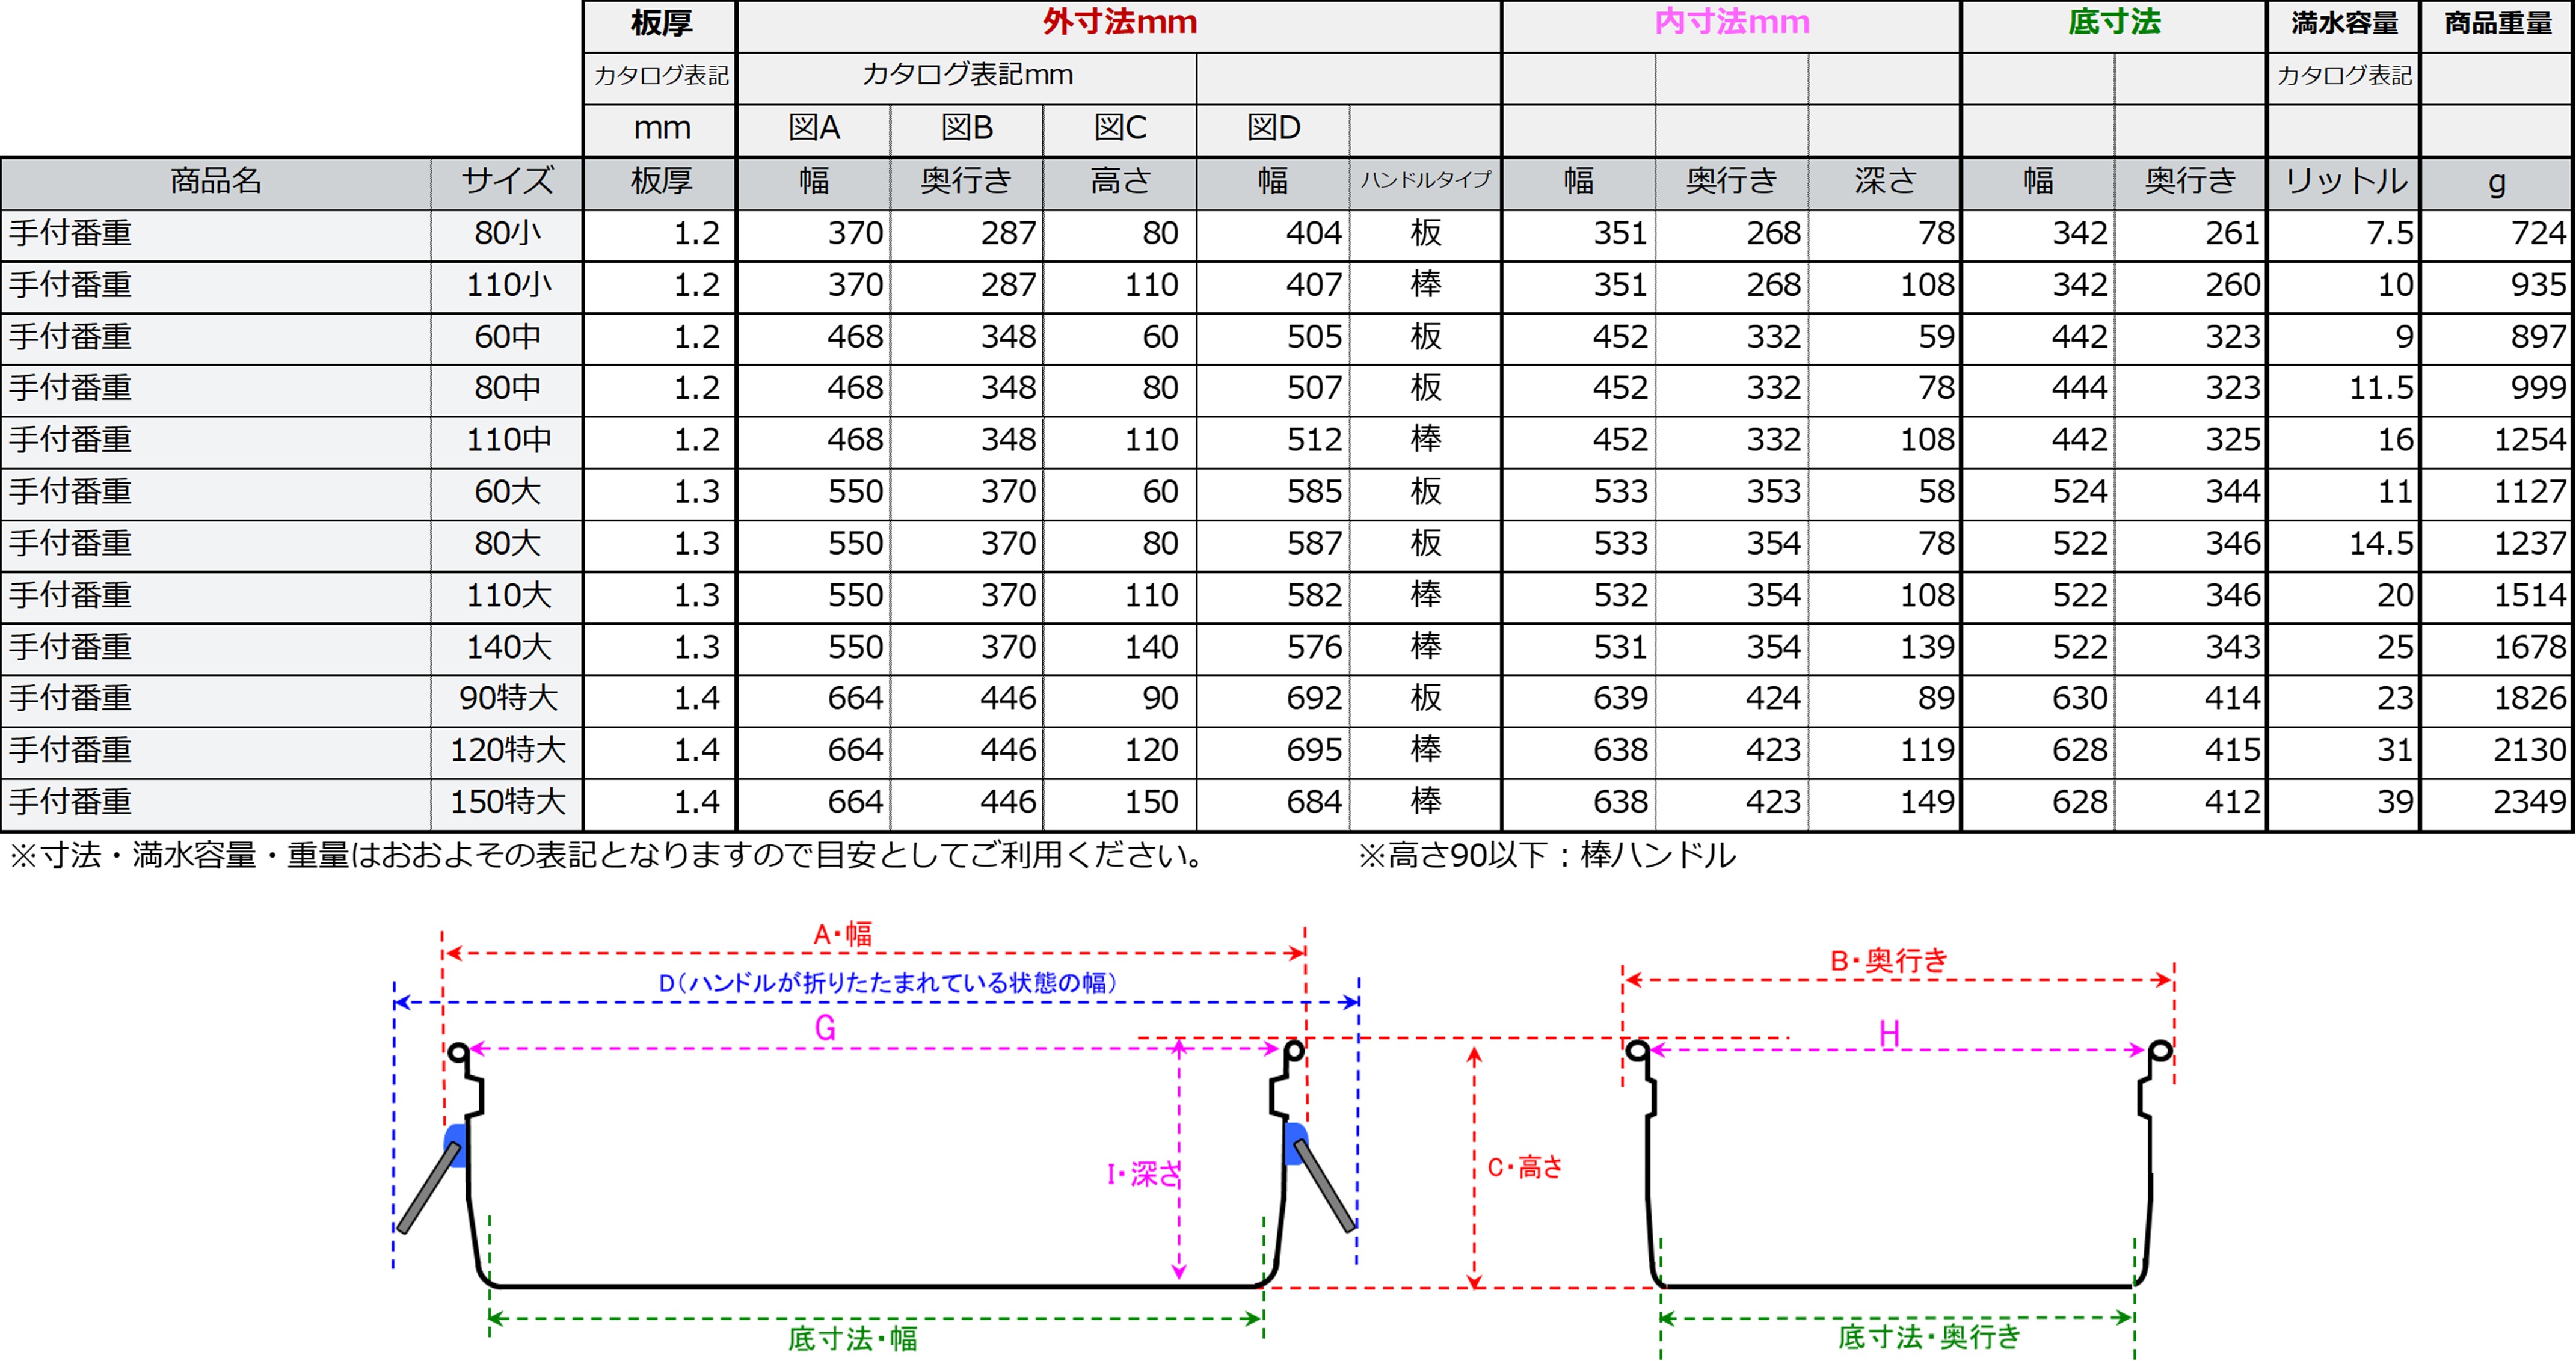2576x1361 pixels.
Task: Click the C・高さ label in diagram
Action: point(1524,1167)
